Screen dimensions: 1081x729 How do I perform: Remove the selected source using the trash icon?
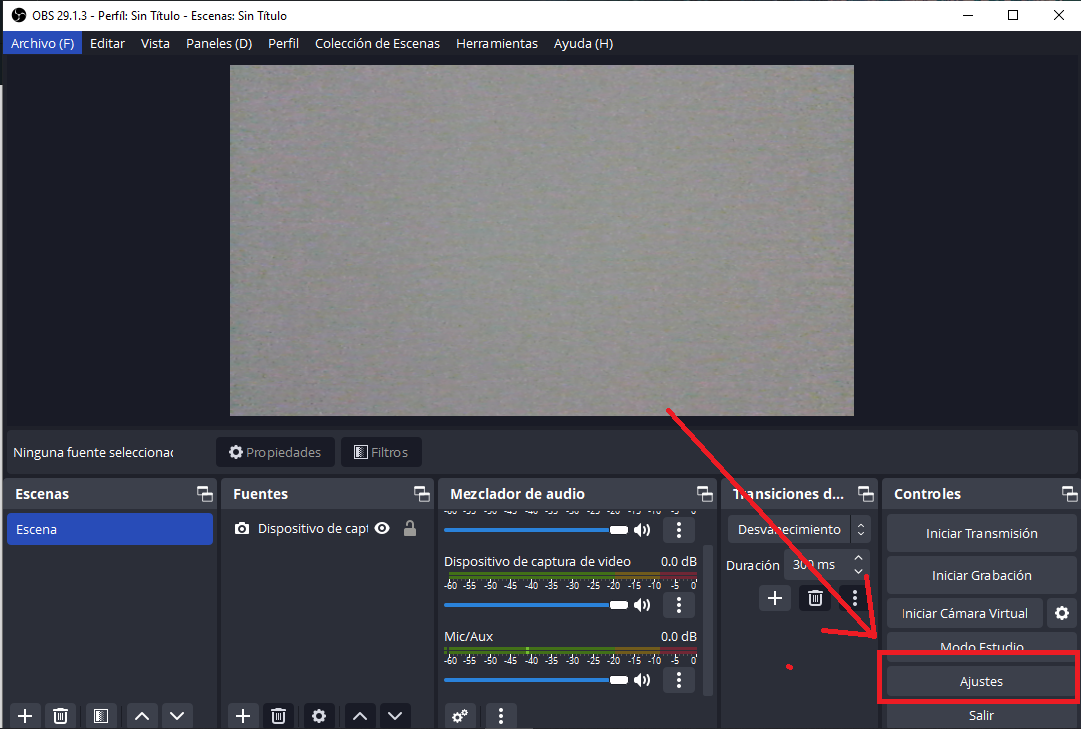pyautogui.click(x=278, y=715)
